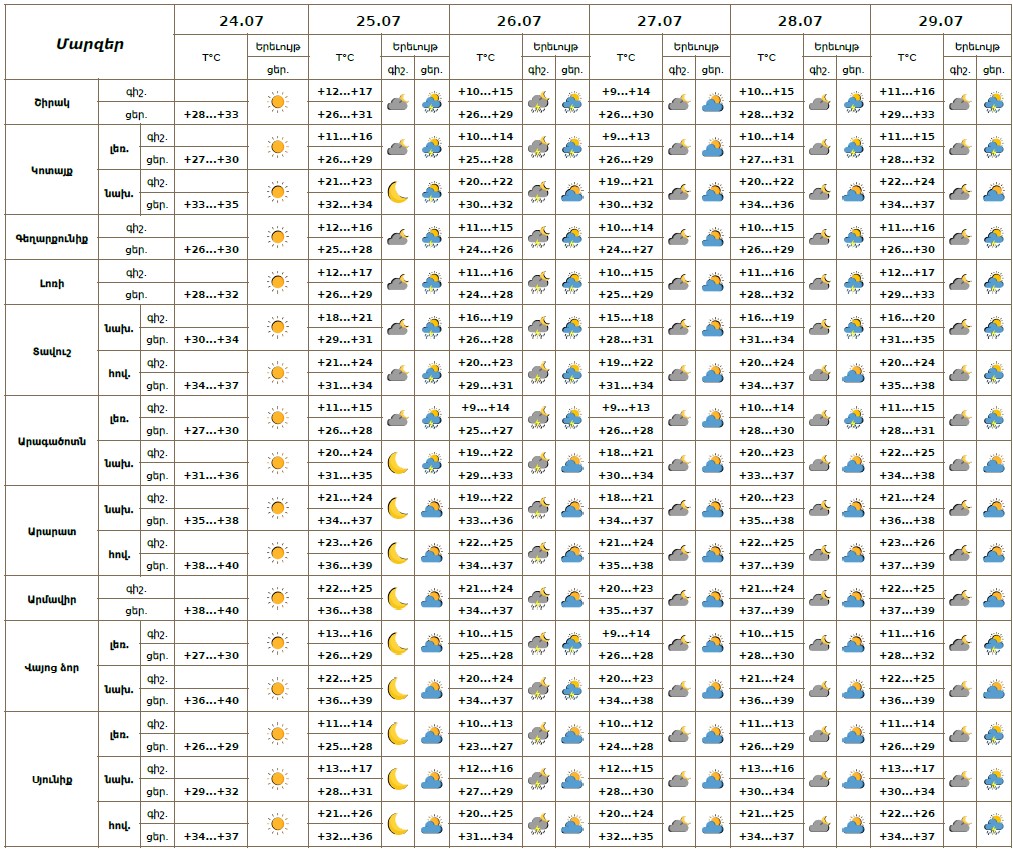
Task: Click the sun icon for Շիրակ on 24.07
Action: tap(278, 102)
